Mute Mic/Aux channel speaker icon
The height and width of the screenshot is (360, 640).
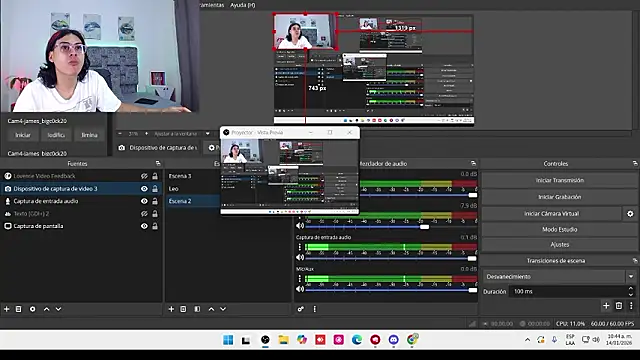tap(300, 289)
